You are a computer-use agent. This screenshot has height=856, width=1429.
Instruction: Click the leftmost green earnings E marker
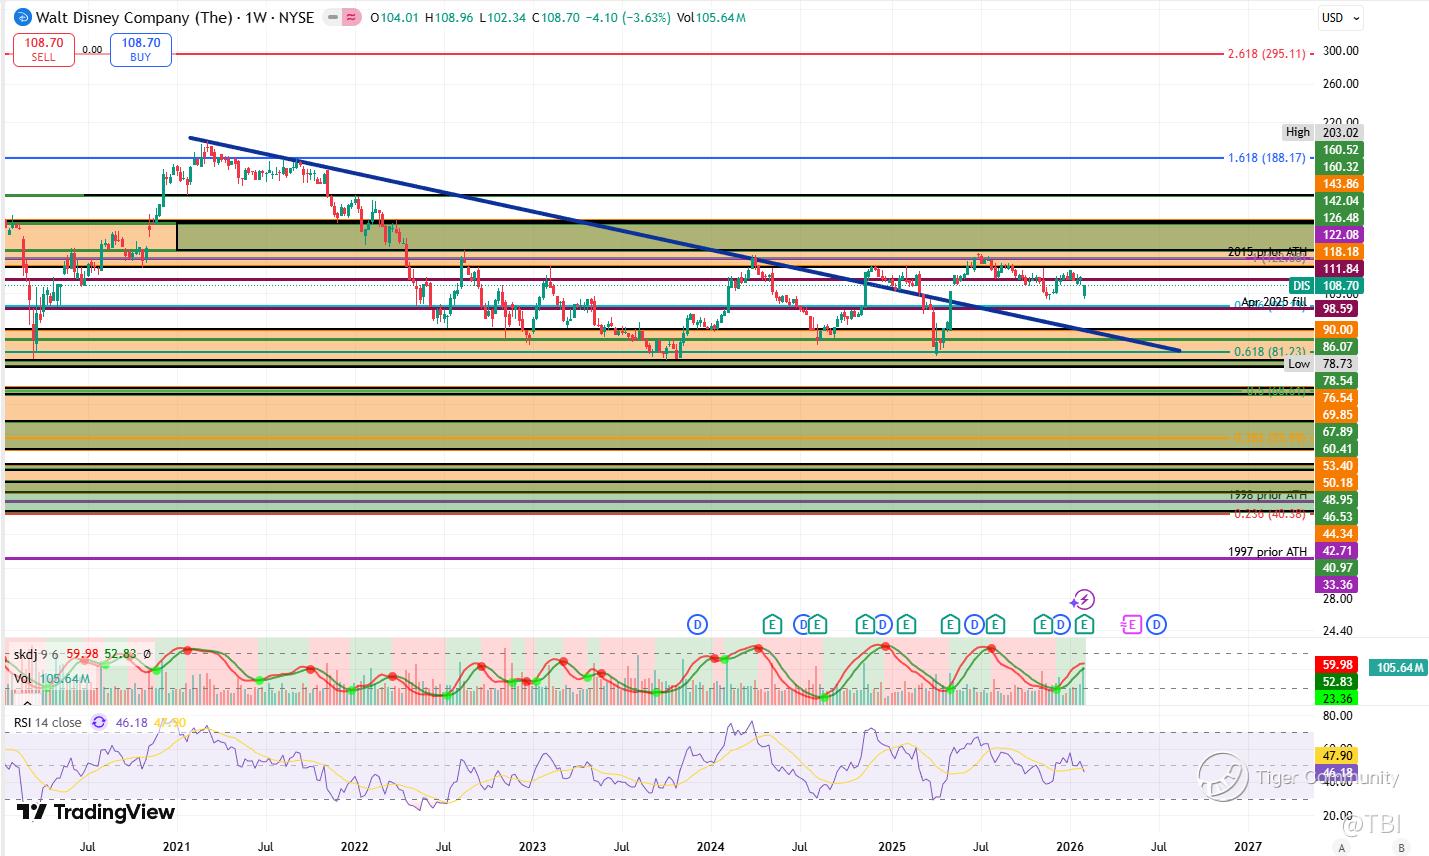coord(772,625)
